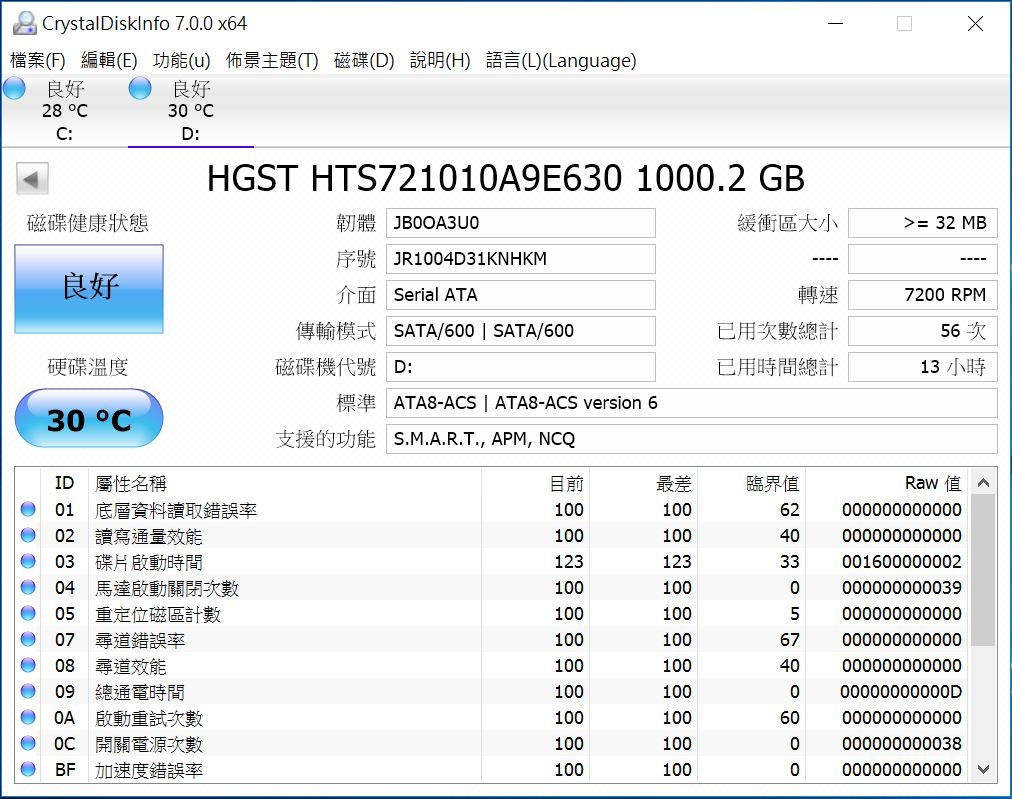Select the 總通電時間 attribute row
Image resolution: width=1012 pixels, height=799 pixels.
(491, 691)
